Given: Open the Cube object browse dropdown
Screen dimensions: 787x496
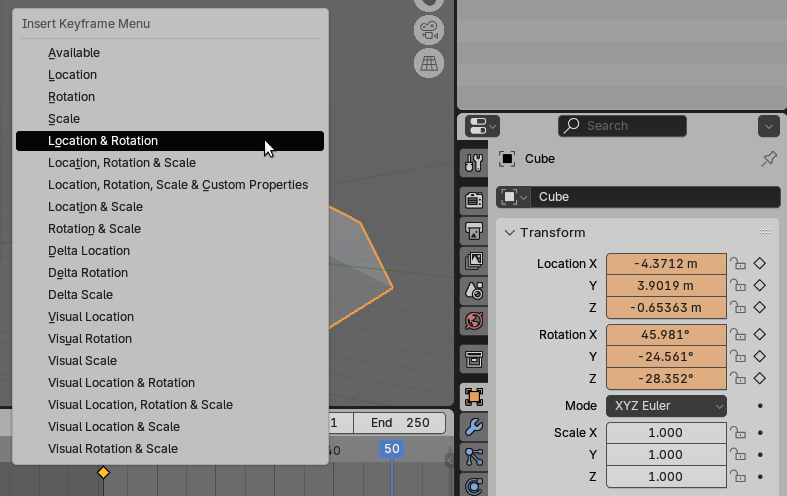Looking at the screenshot, I should tap(513, 197).
